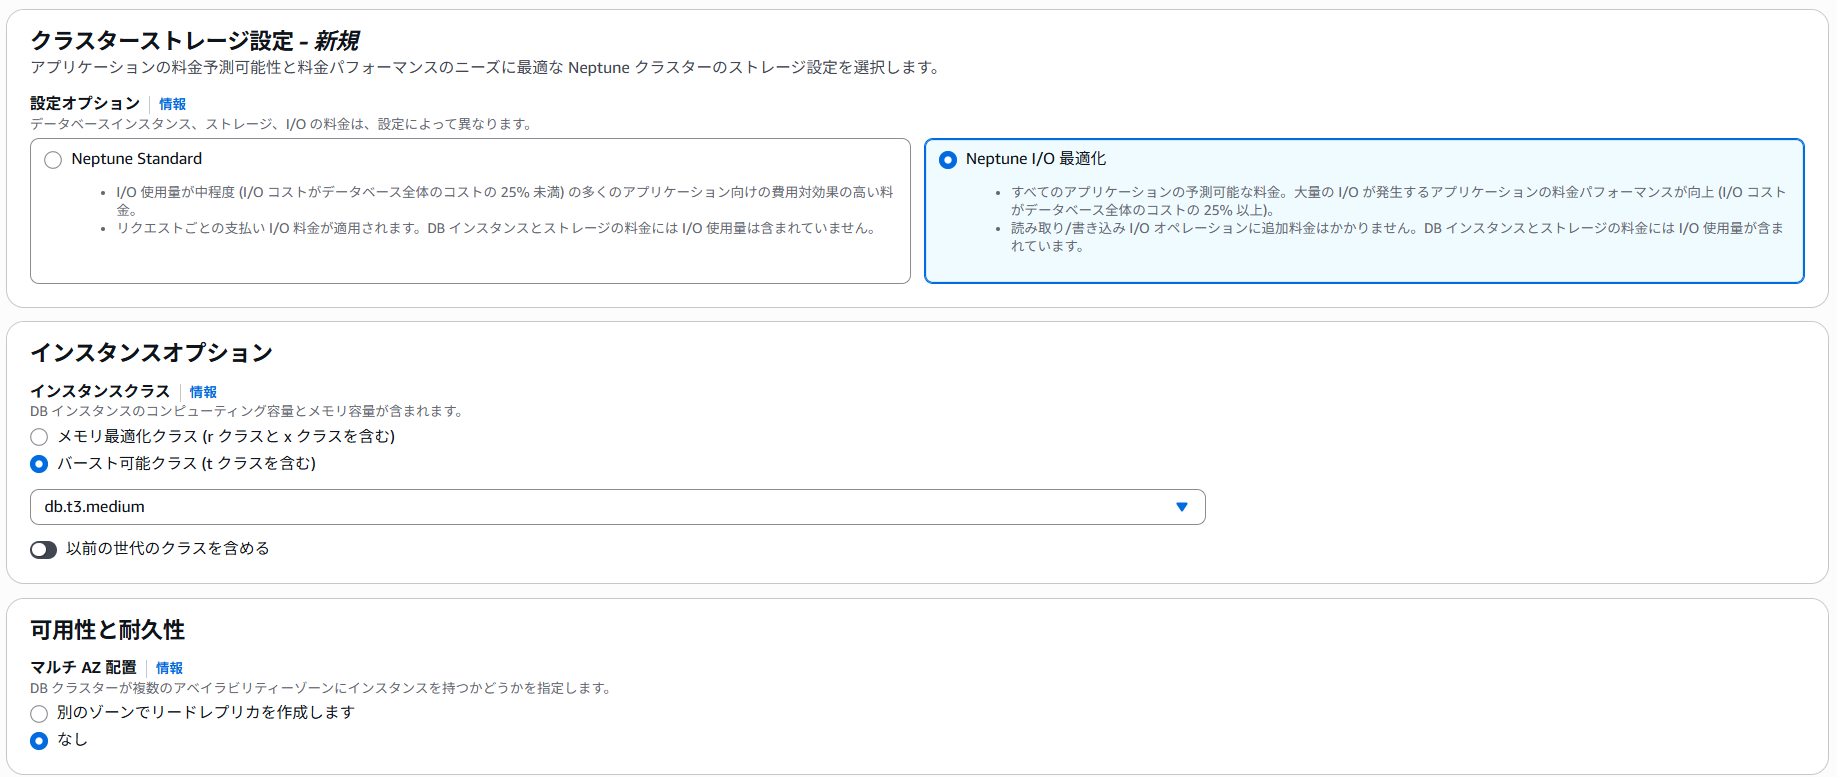1837x777 pixels.
Task: Click the Neptune Standard I/O 使用量が中程度 description bullet
Action: point(505,201)
